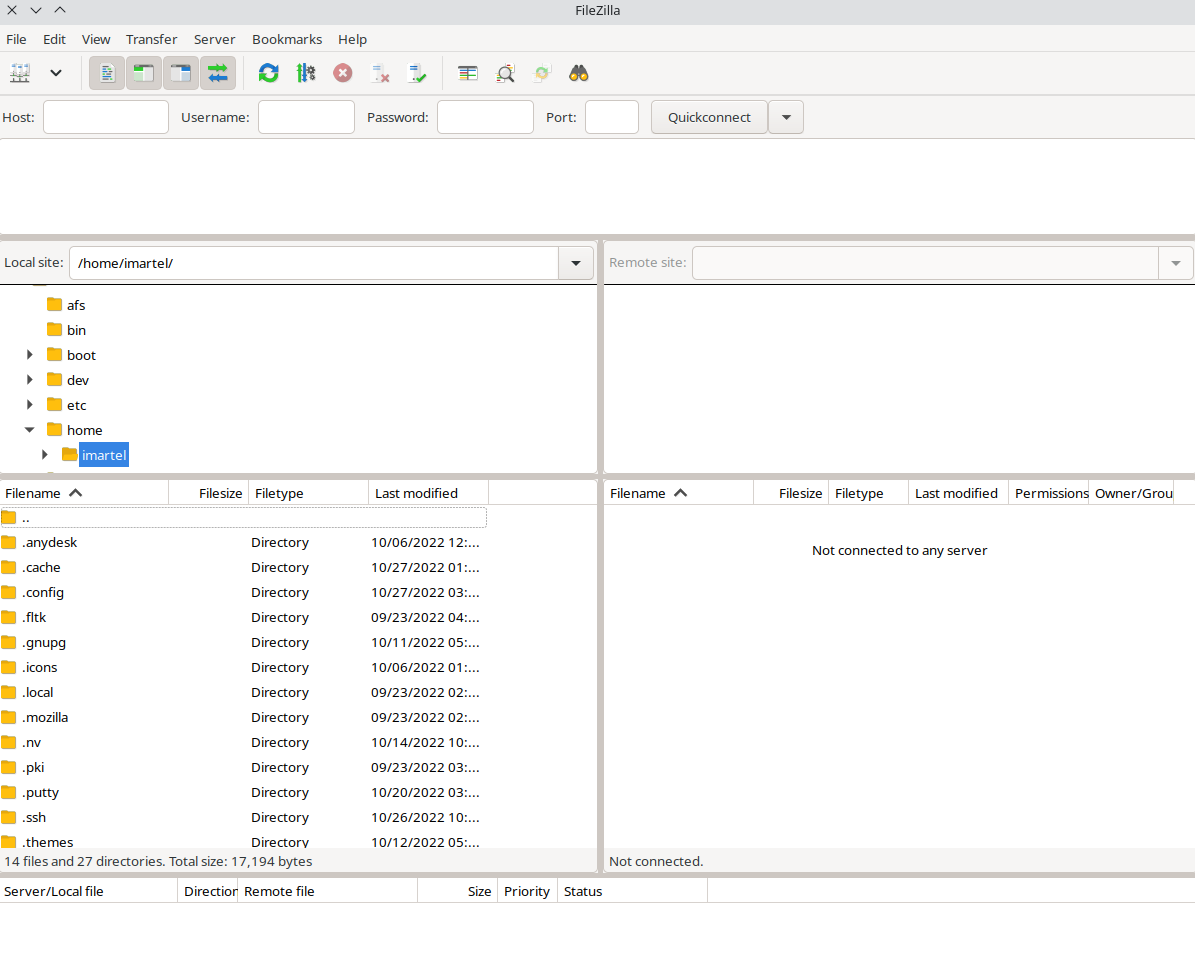Image resolution: width=1195 pixels, height=968 pixels.
Task: Refresh the file and folder lists
Action: point(268,73)
